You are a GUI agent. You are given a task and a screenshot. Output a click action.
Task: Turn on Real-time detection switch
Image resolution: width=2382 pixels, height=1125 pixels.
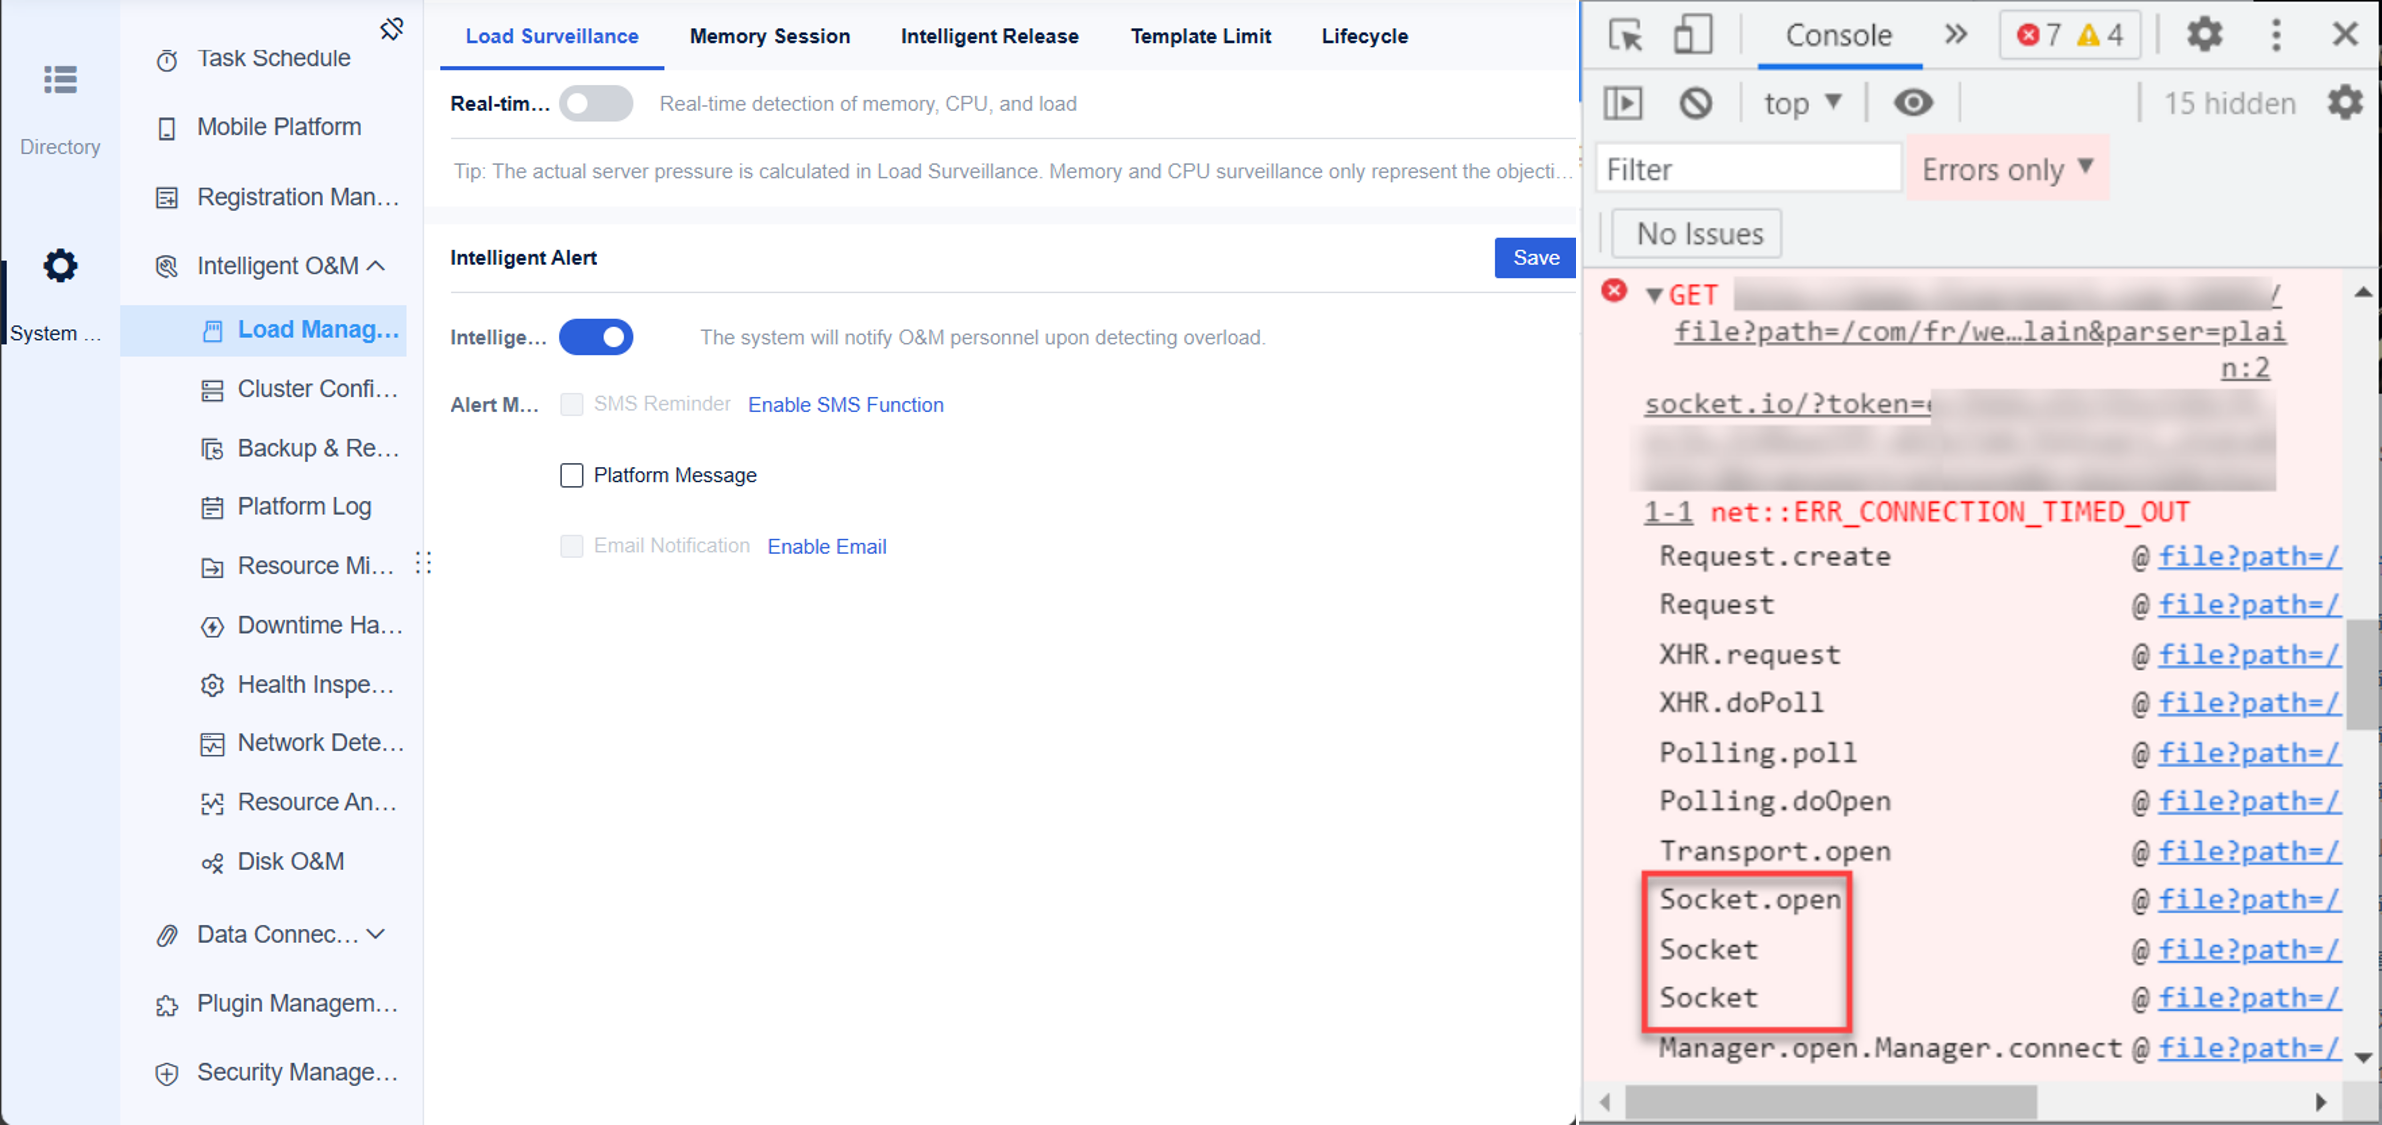pos(596,104)
